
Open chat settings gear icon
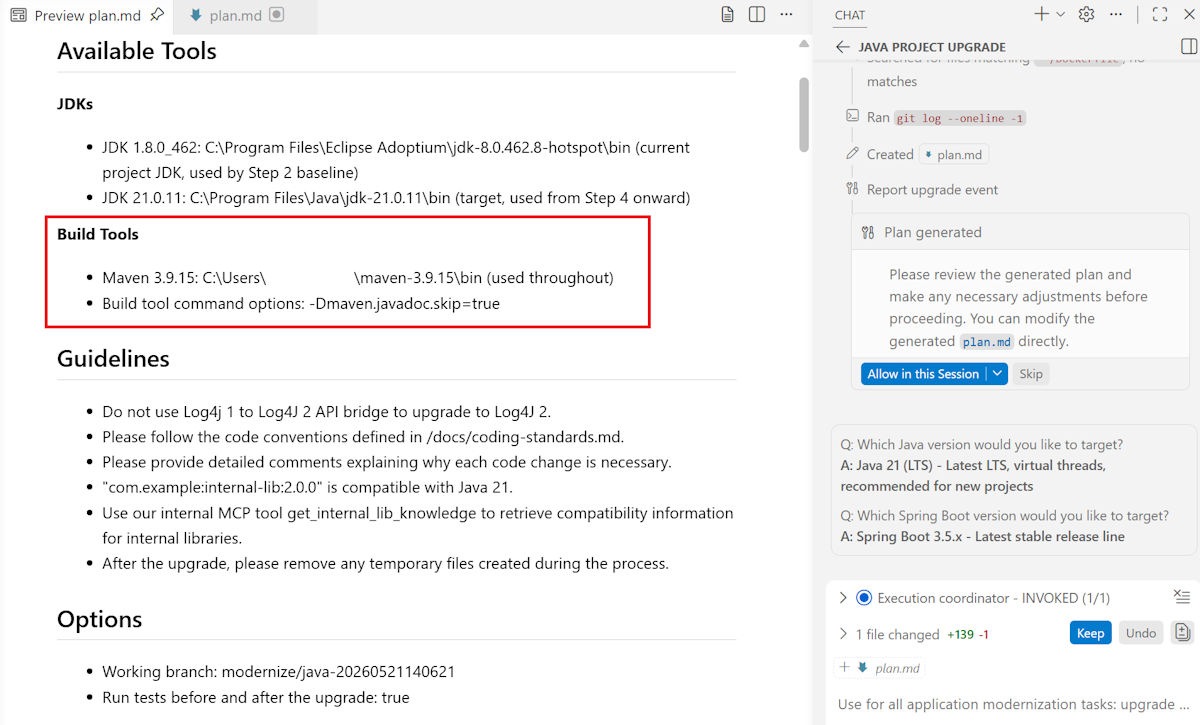[1087, 15]
